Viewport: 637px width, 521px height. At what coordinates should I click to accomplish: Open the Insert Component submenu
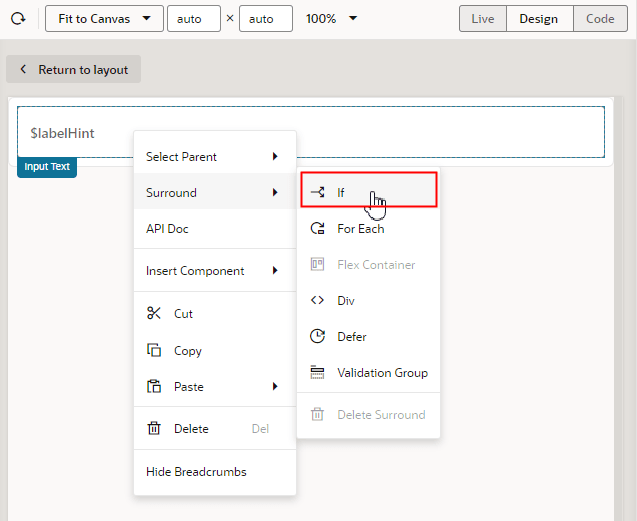[x=214, y=270]
